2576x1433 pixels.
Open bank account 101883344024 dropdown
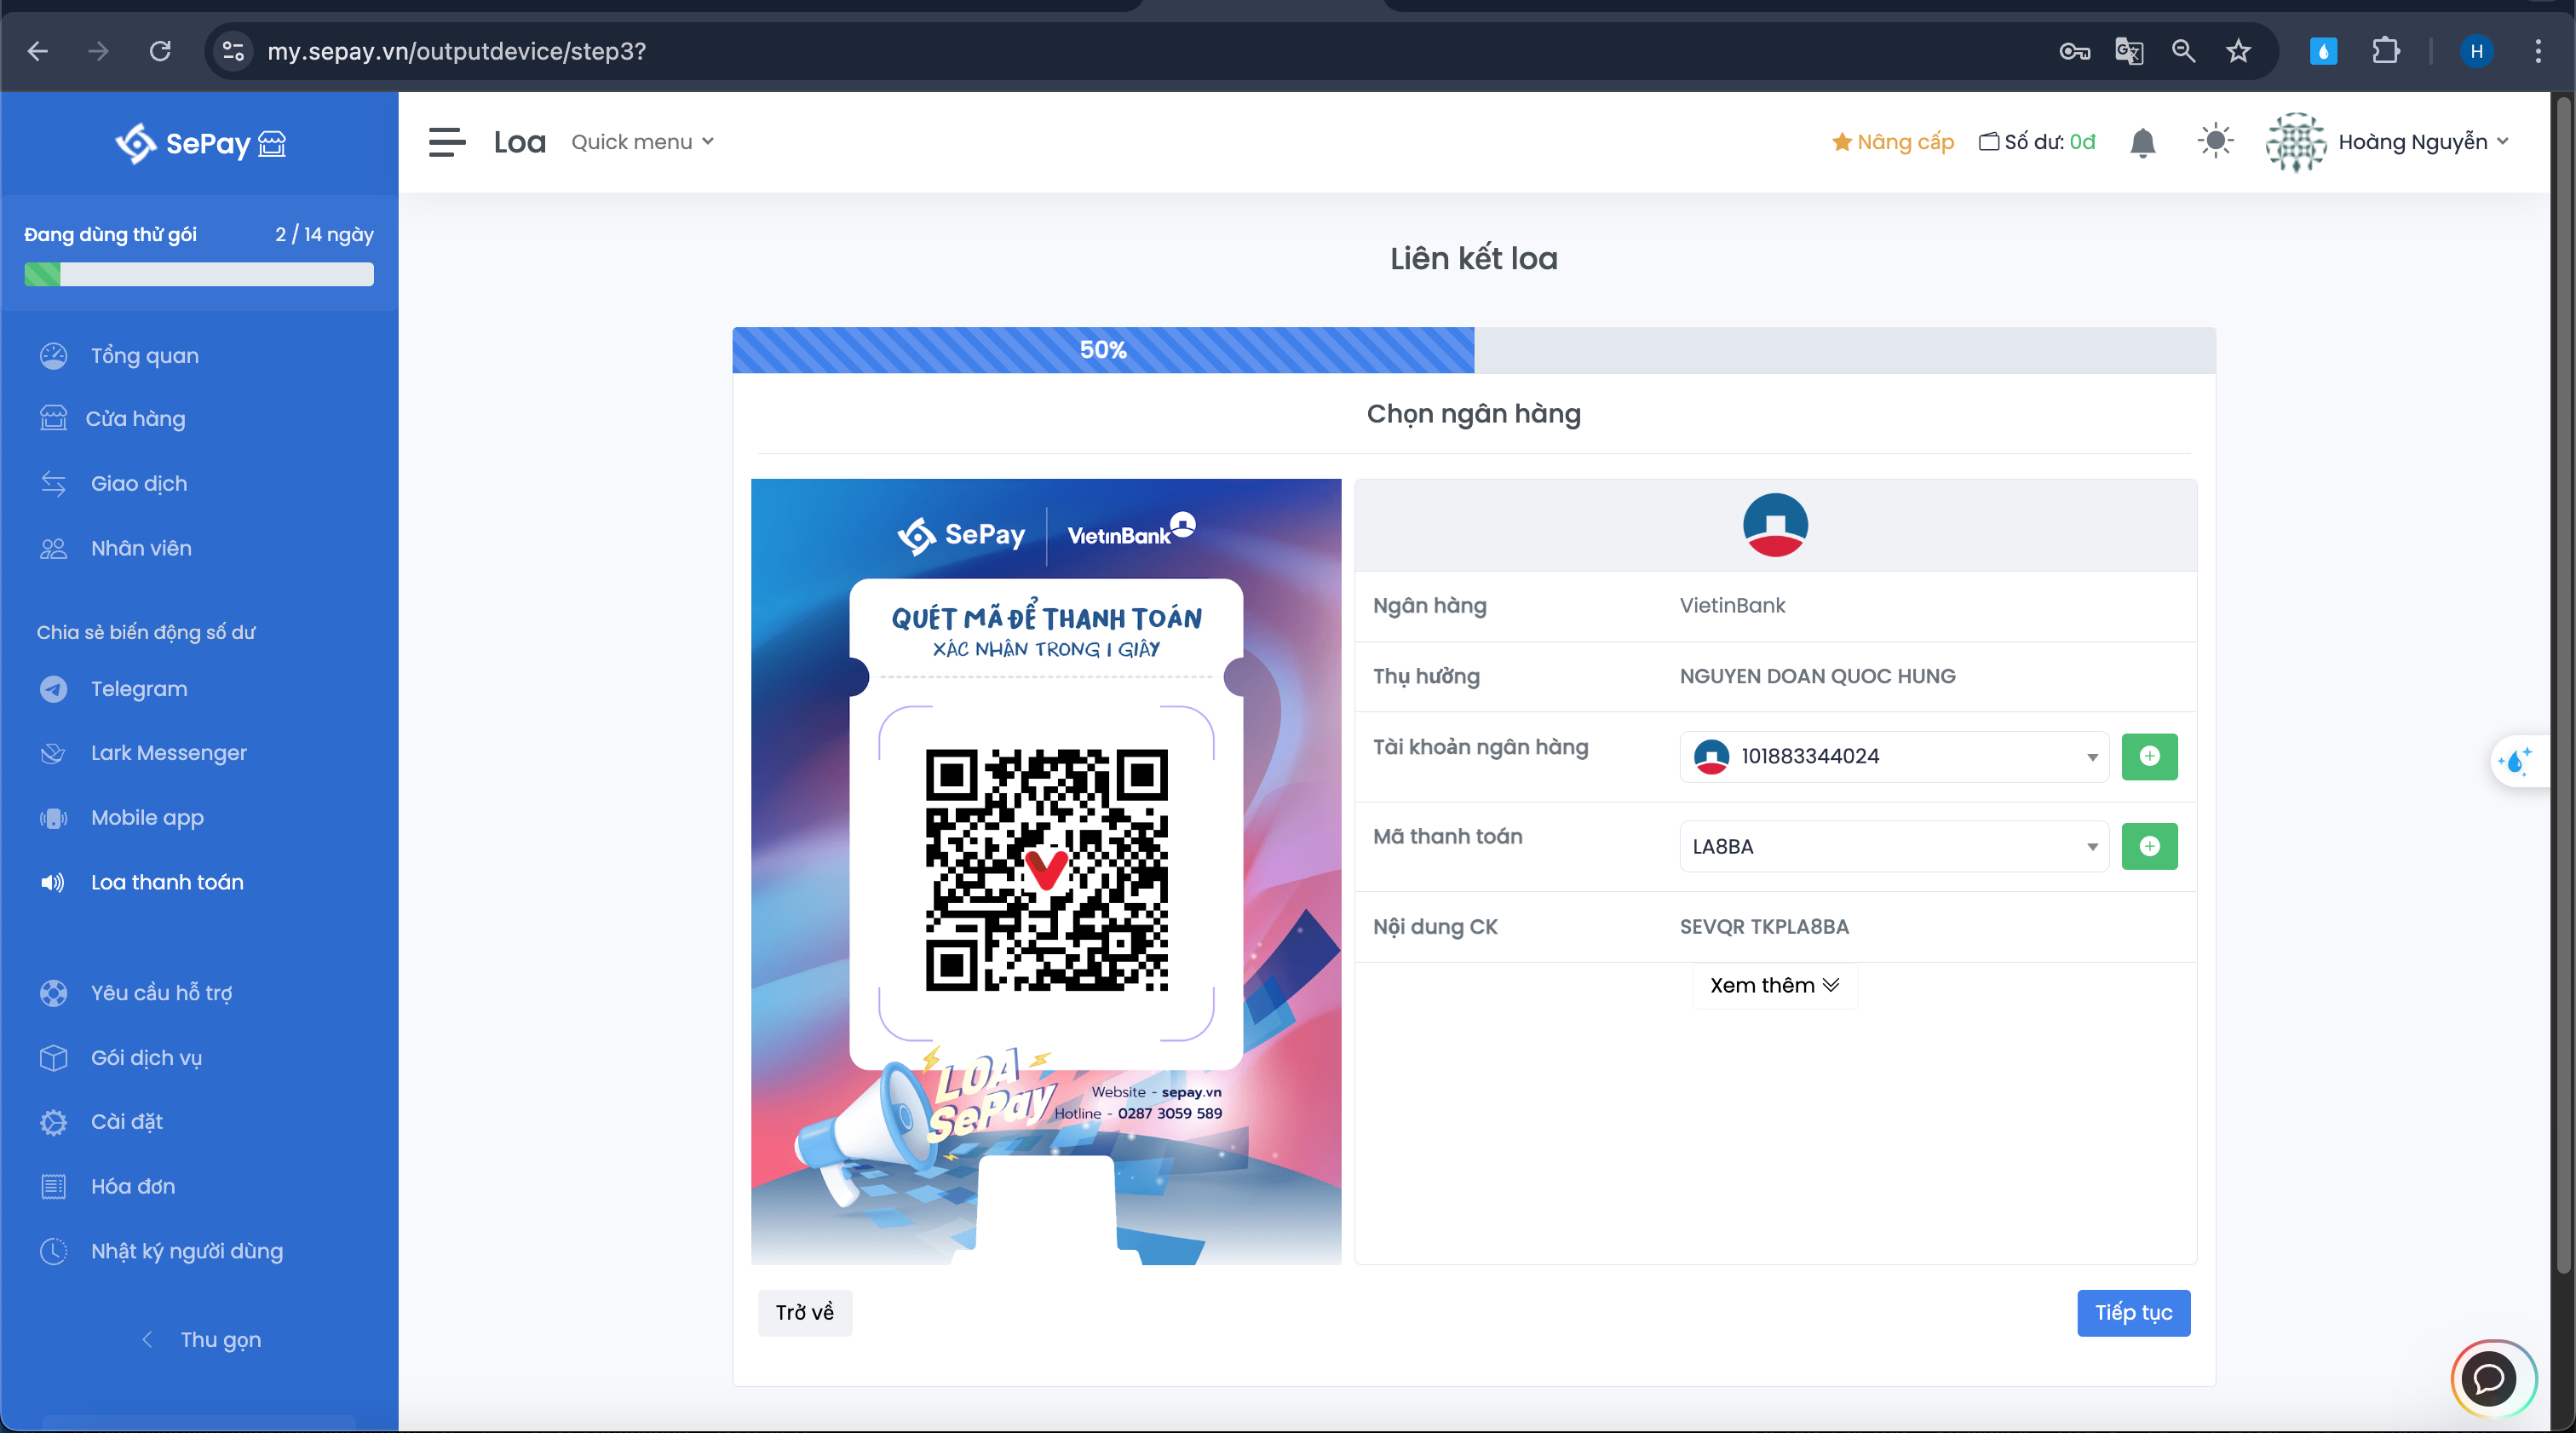tap(1894, 756)
